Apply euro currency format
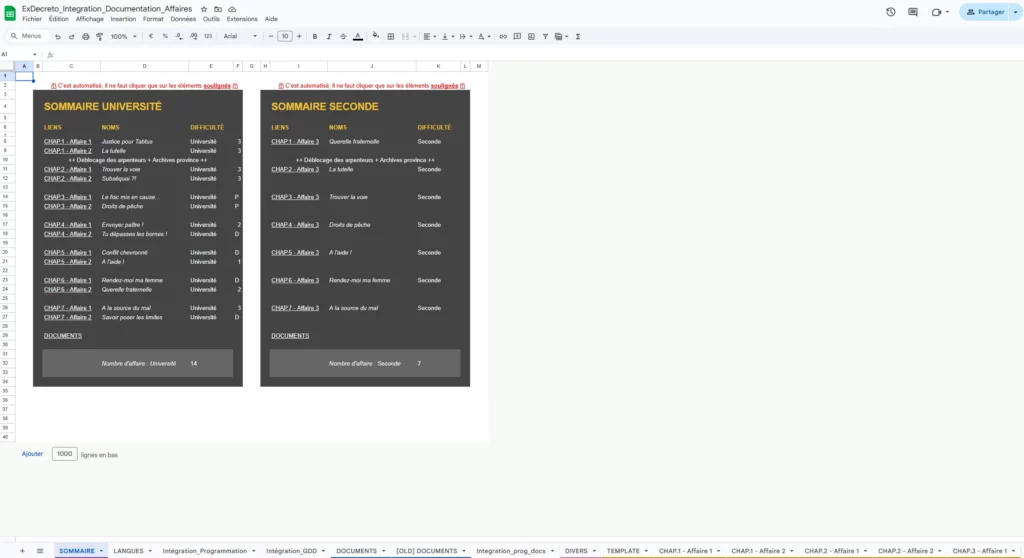 click(x=151, y=37)
